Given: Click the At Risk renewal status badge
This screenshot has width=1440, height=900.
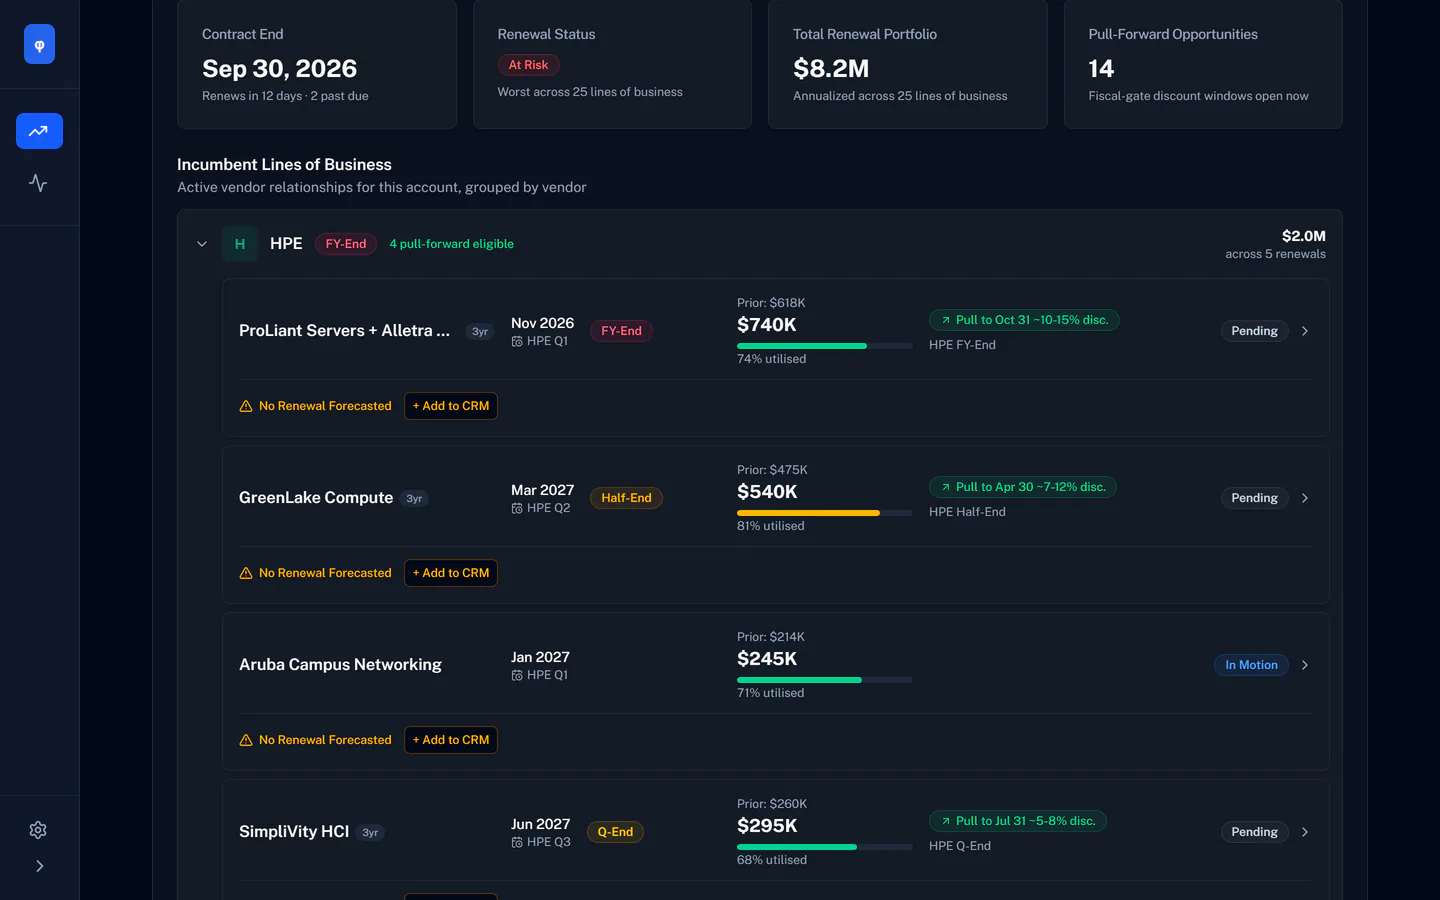Looking at the screenshot, I should pos(528,65).
